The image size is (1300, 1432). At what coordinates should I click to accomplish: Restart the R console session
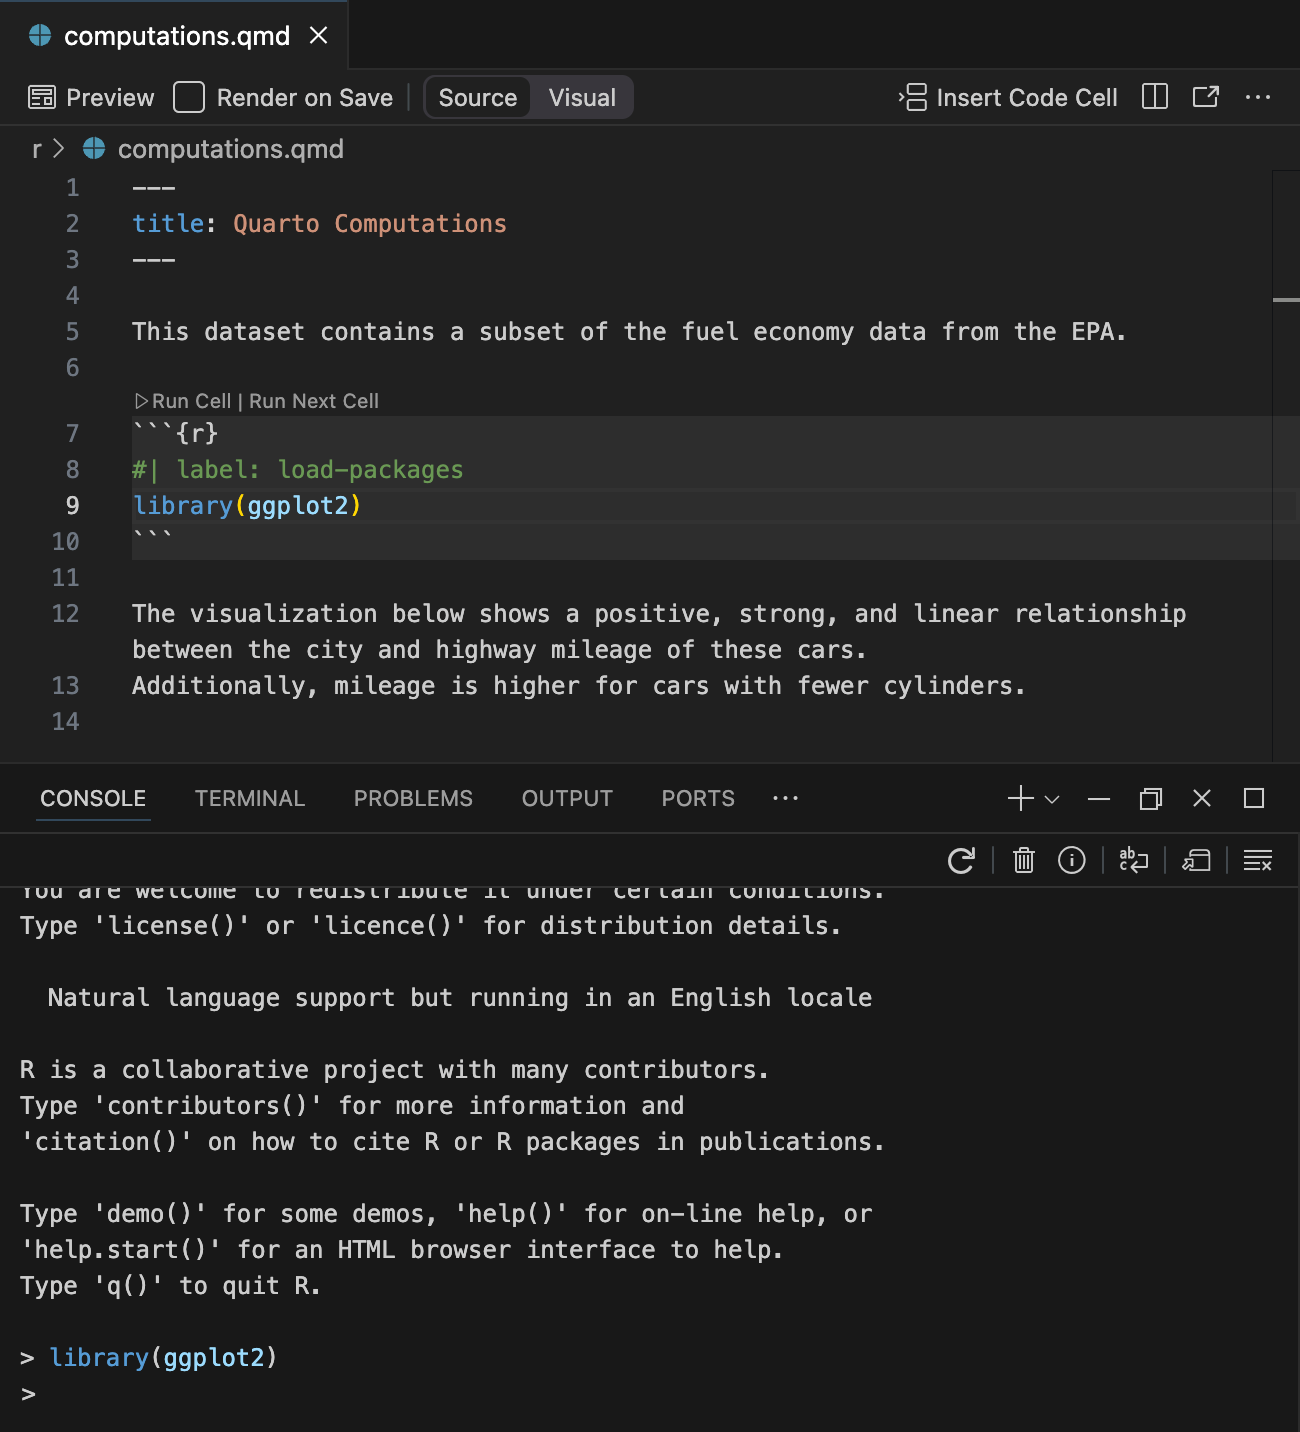tap(961, 860)
